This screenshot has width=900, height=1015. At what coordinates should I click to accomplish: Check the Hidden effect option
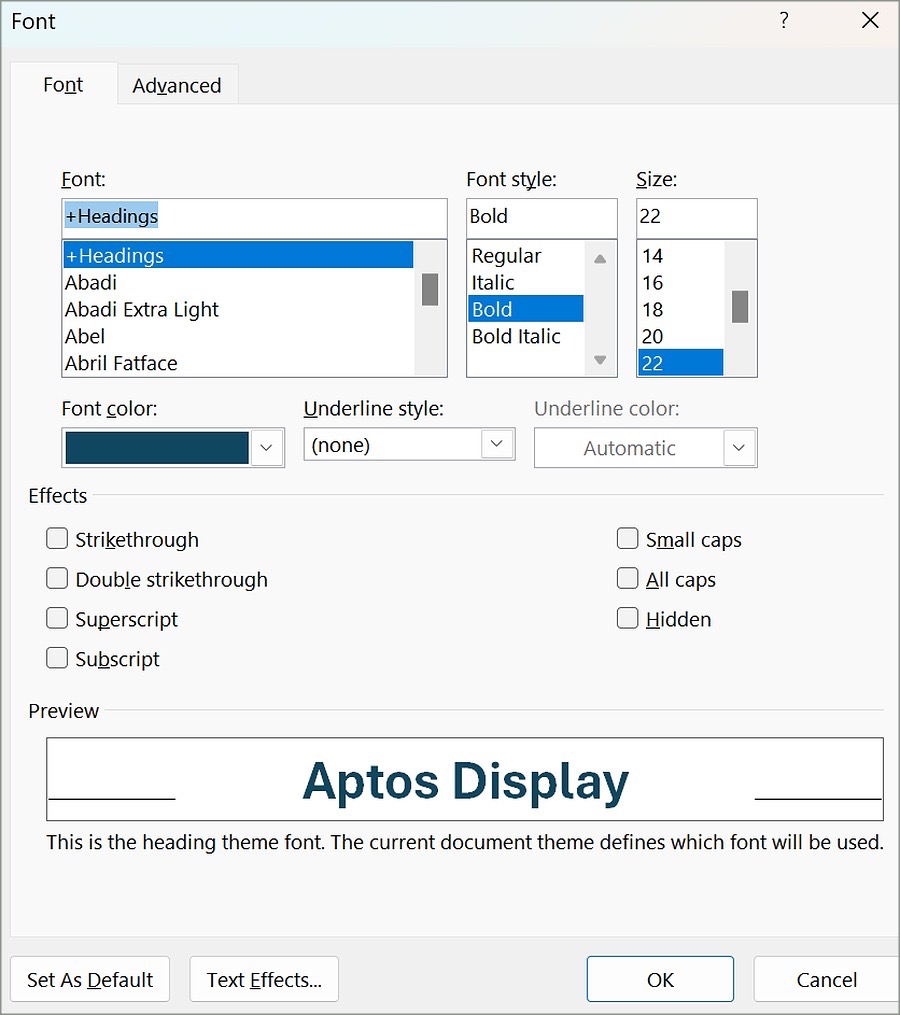[x=628, y=619]
